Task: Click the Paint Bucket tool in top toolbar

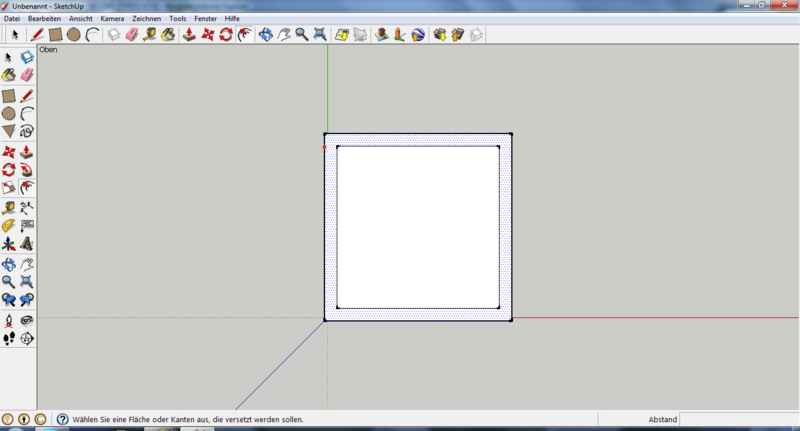Action: pos(168,34)
